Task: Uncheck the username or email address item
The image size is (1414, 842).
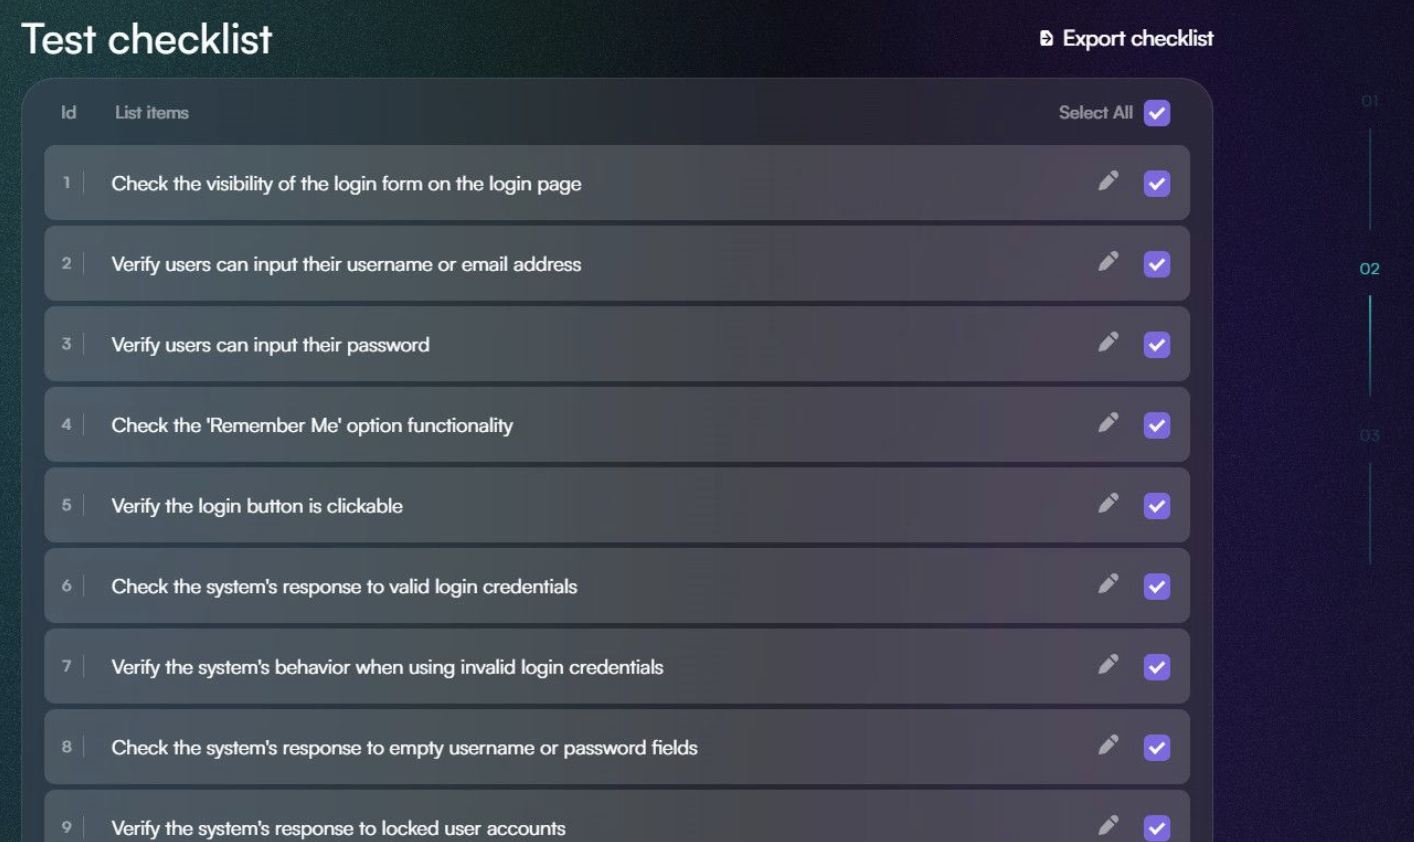Action: click(1157, 264)
